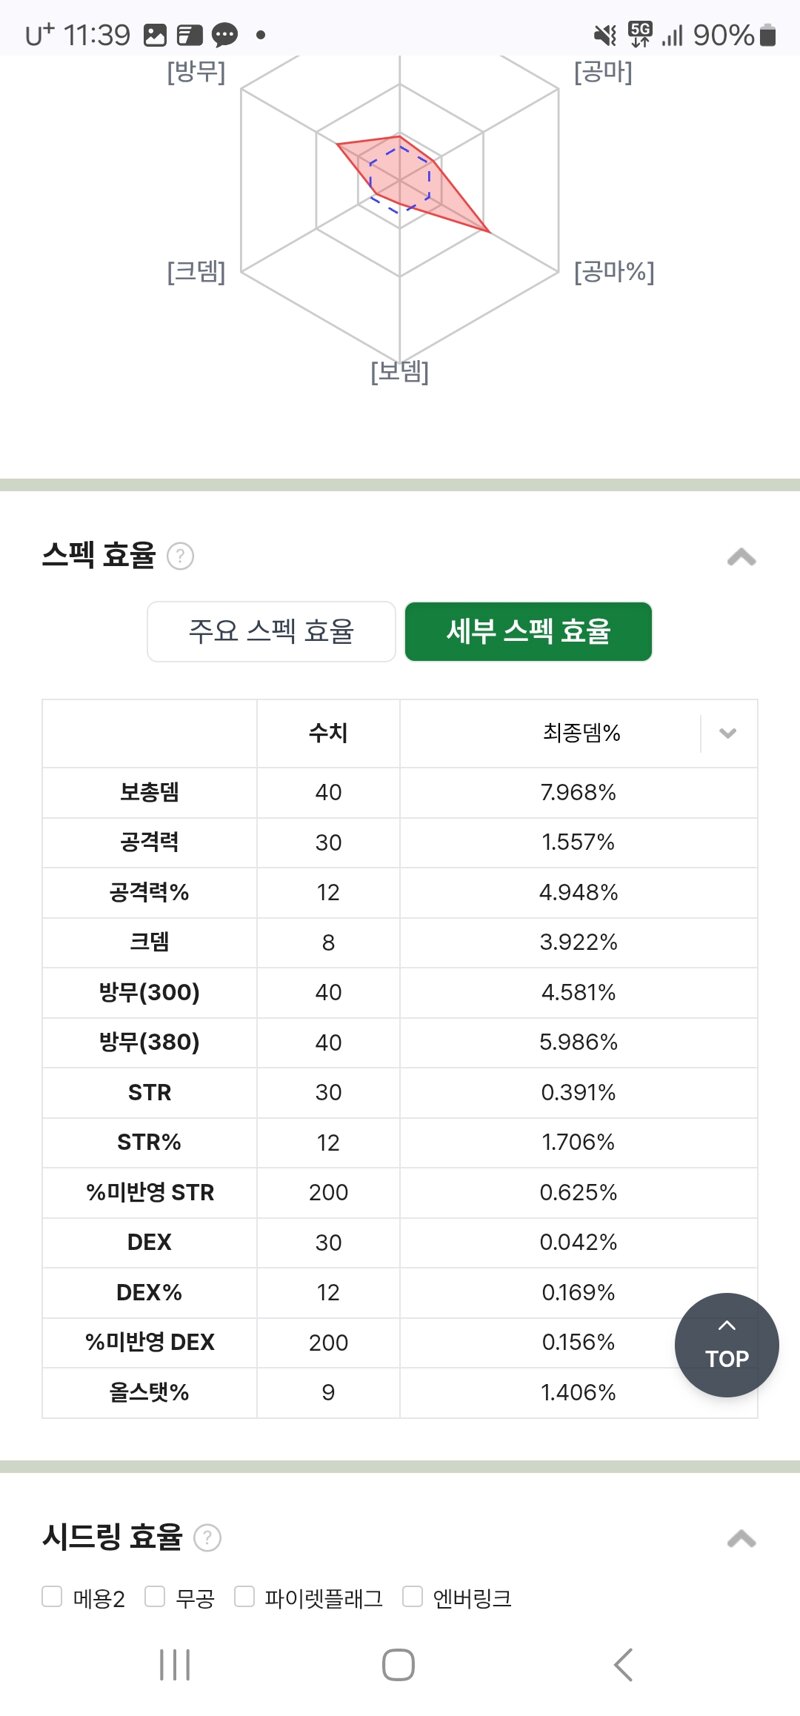Collapse the 스펙 효율 section

tap(741, 557)
